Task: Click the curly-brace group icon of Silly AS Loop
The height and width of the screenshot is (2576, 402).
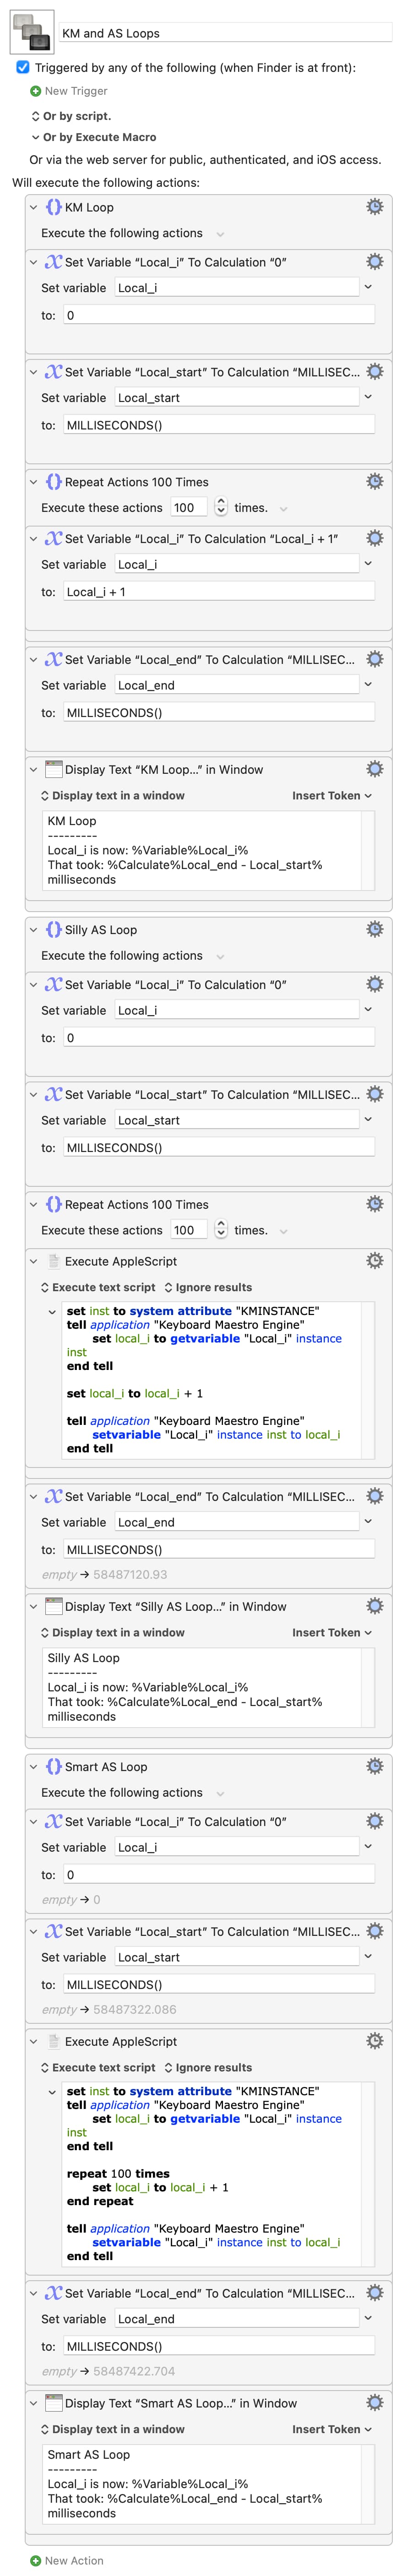Action: click(54, 929)
